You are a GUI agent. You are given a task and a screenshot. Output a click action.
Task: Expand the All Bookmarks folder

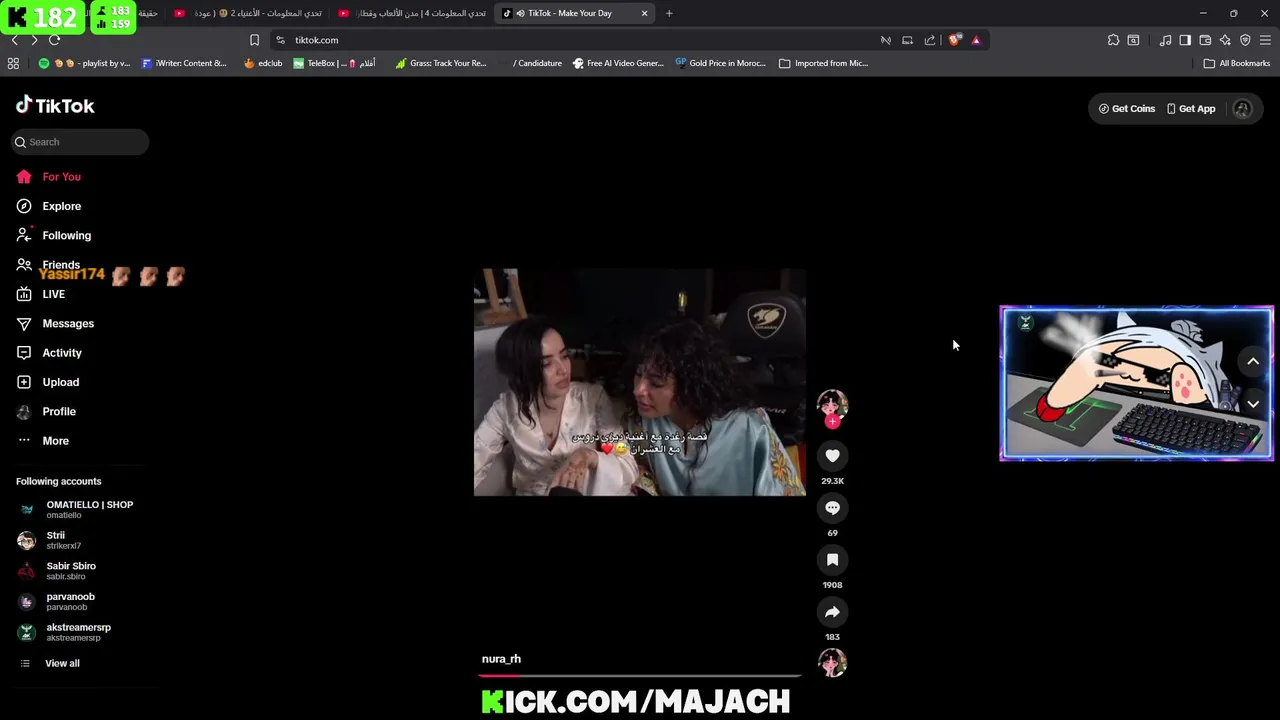[1236, 63]
